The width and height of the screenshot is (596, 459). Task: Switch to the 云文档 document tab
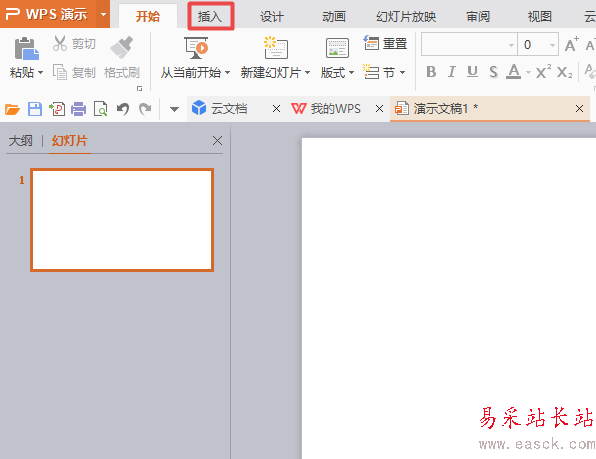tap(229, 109)
